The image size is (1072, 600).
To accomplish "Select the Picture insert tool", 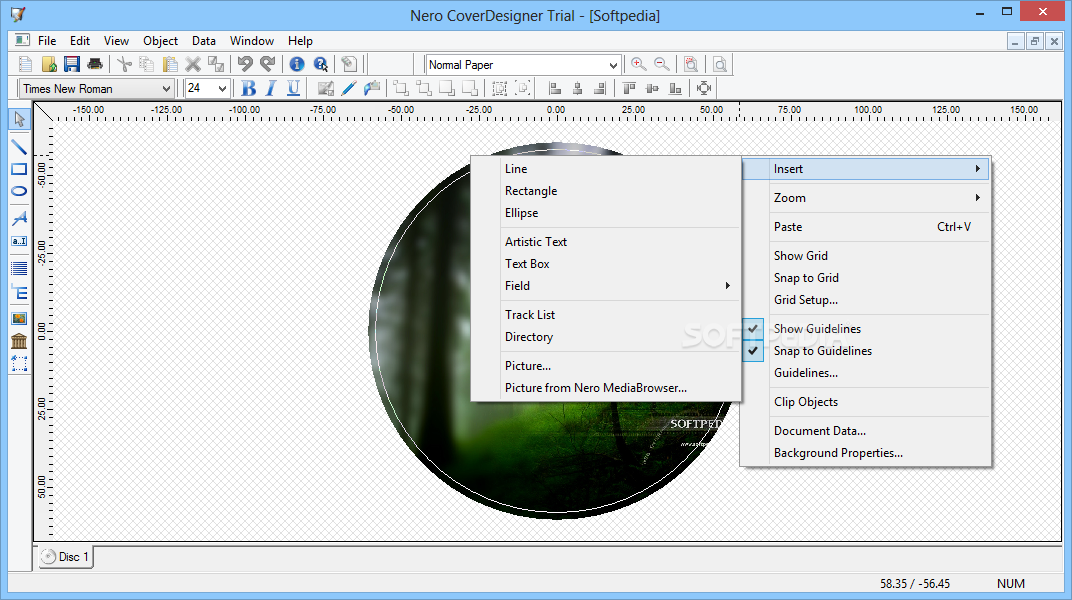I will click(19, 318).
